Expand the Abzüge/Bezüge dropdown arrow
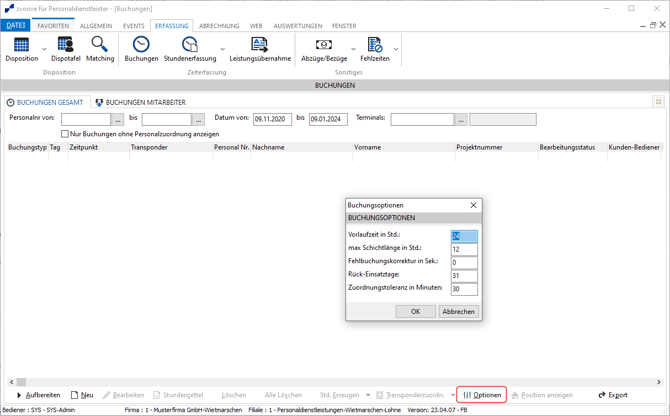 (x=353, y=49)
